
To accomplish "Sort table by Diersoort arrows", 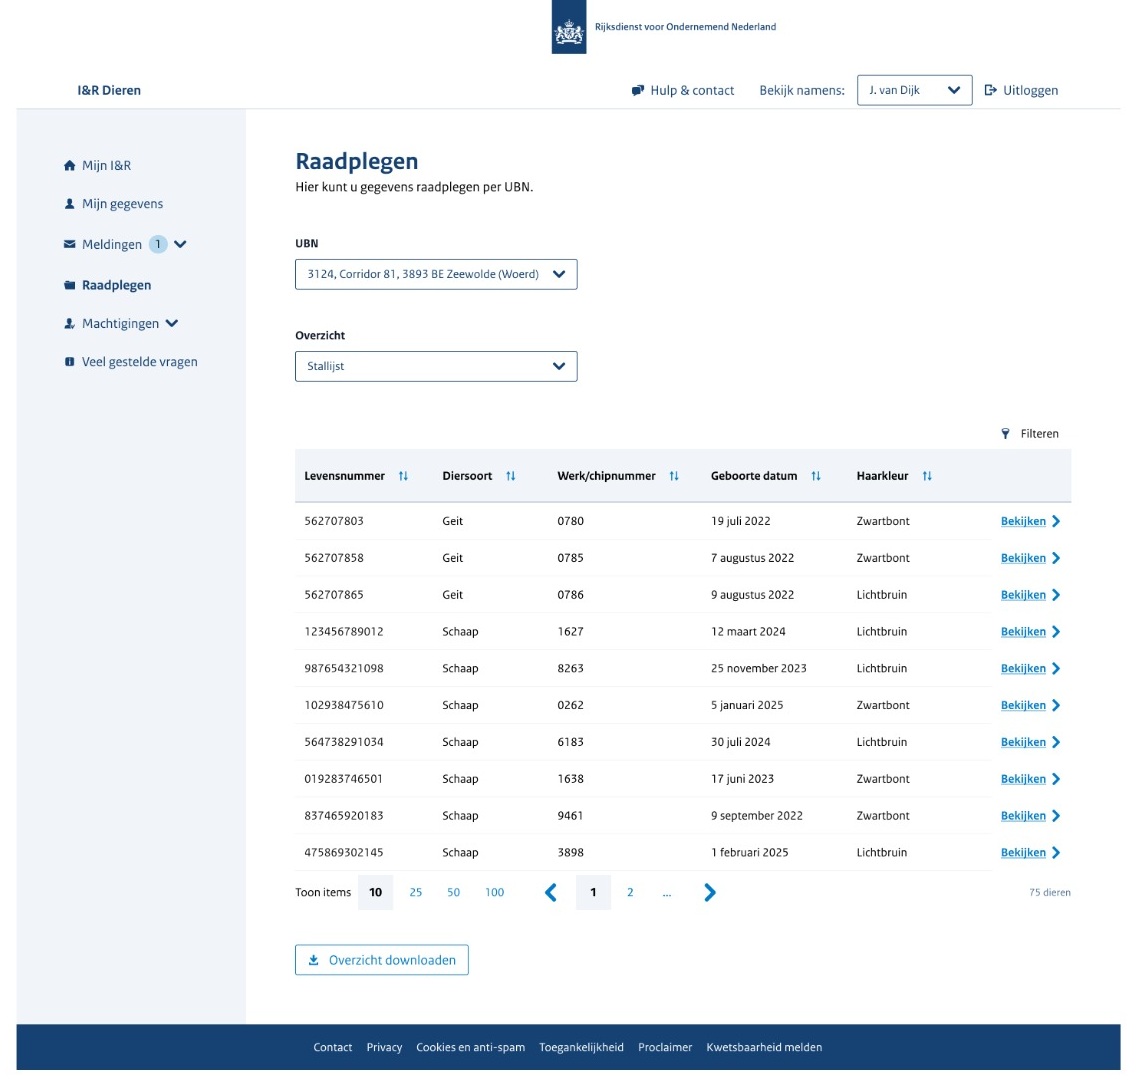I will (x=510, y=476).
